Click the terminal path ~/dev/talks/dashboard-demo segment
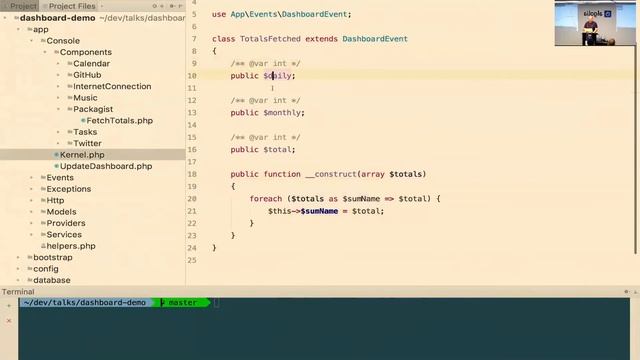Screen dimensions: 640x360 85,302
